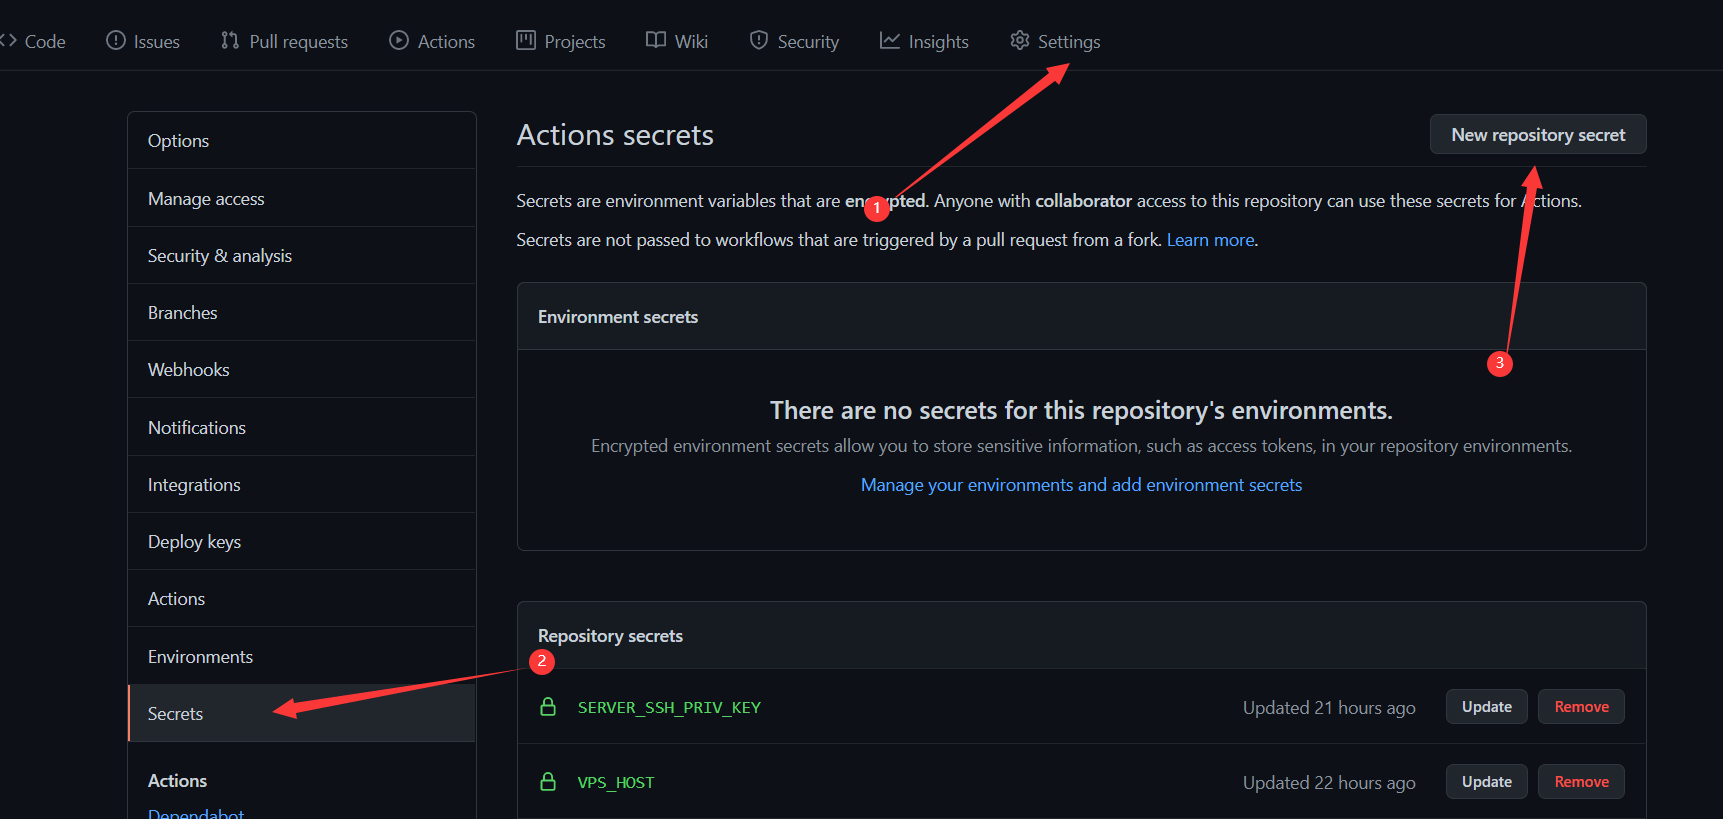This screenshot has width=1723, height=819.
Task: Go to Security & analysis settings
Action: point(302,255)
